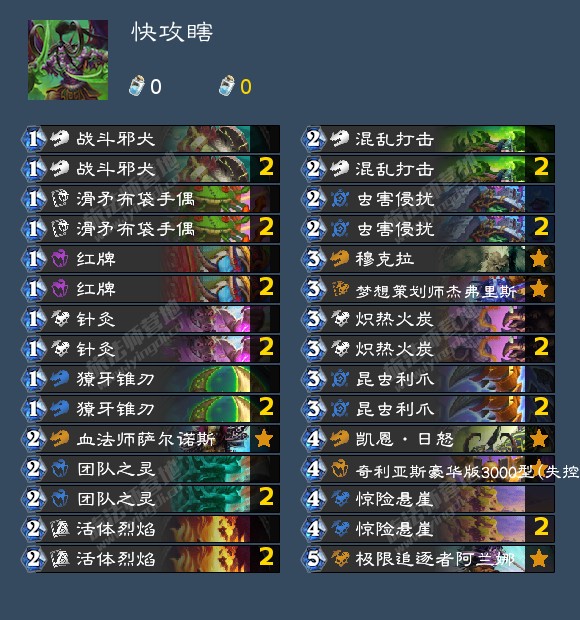The image size is (580, 620).
Task: Click the white arcane dust jar icon
Action: 136,86
